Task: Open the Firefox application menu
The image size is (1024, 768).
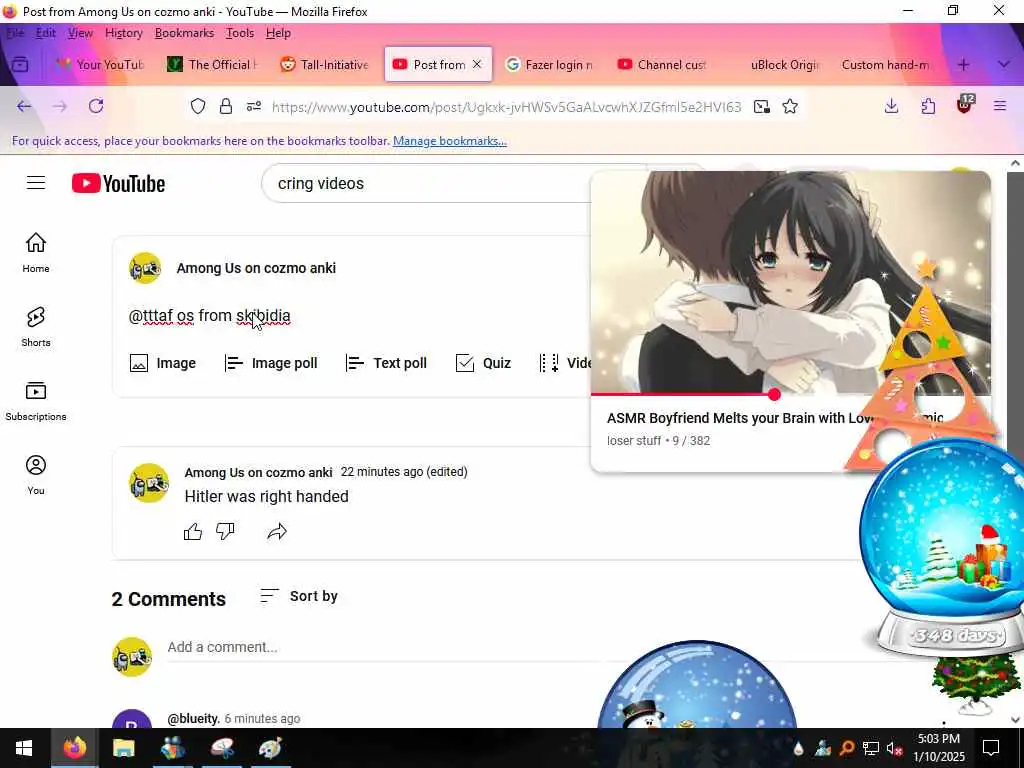Action: 1000,106
